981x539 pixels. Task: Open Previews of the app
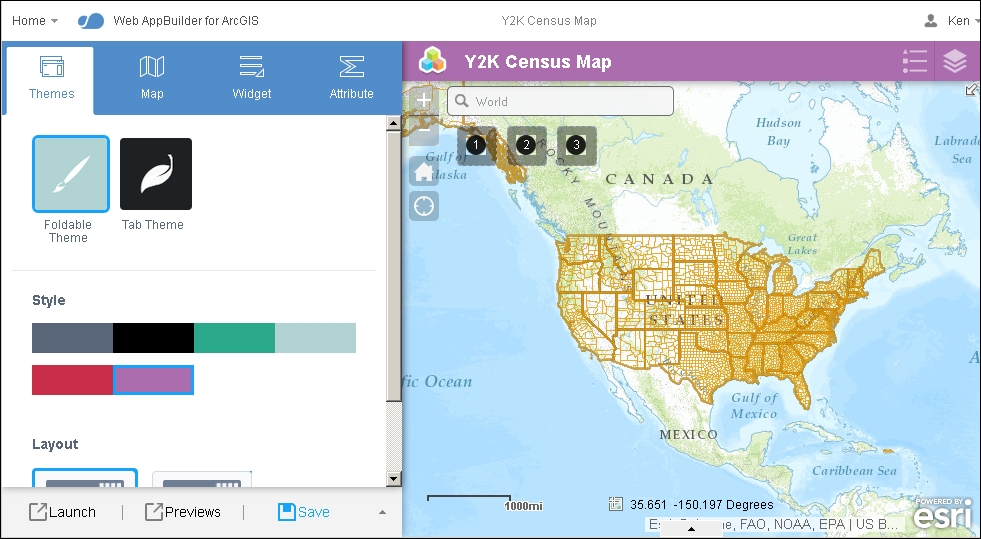(x=183, y=512)
